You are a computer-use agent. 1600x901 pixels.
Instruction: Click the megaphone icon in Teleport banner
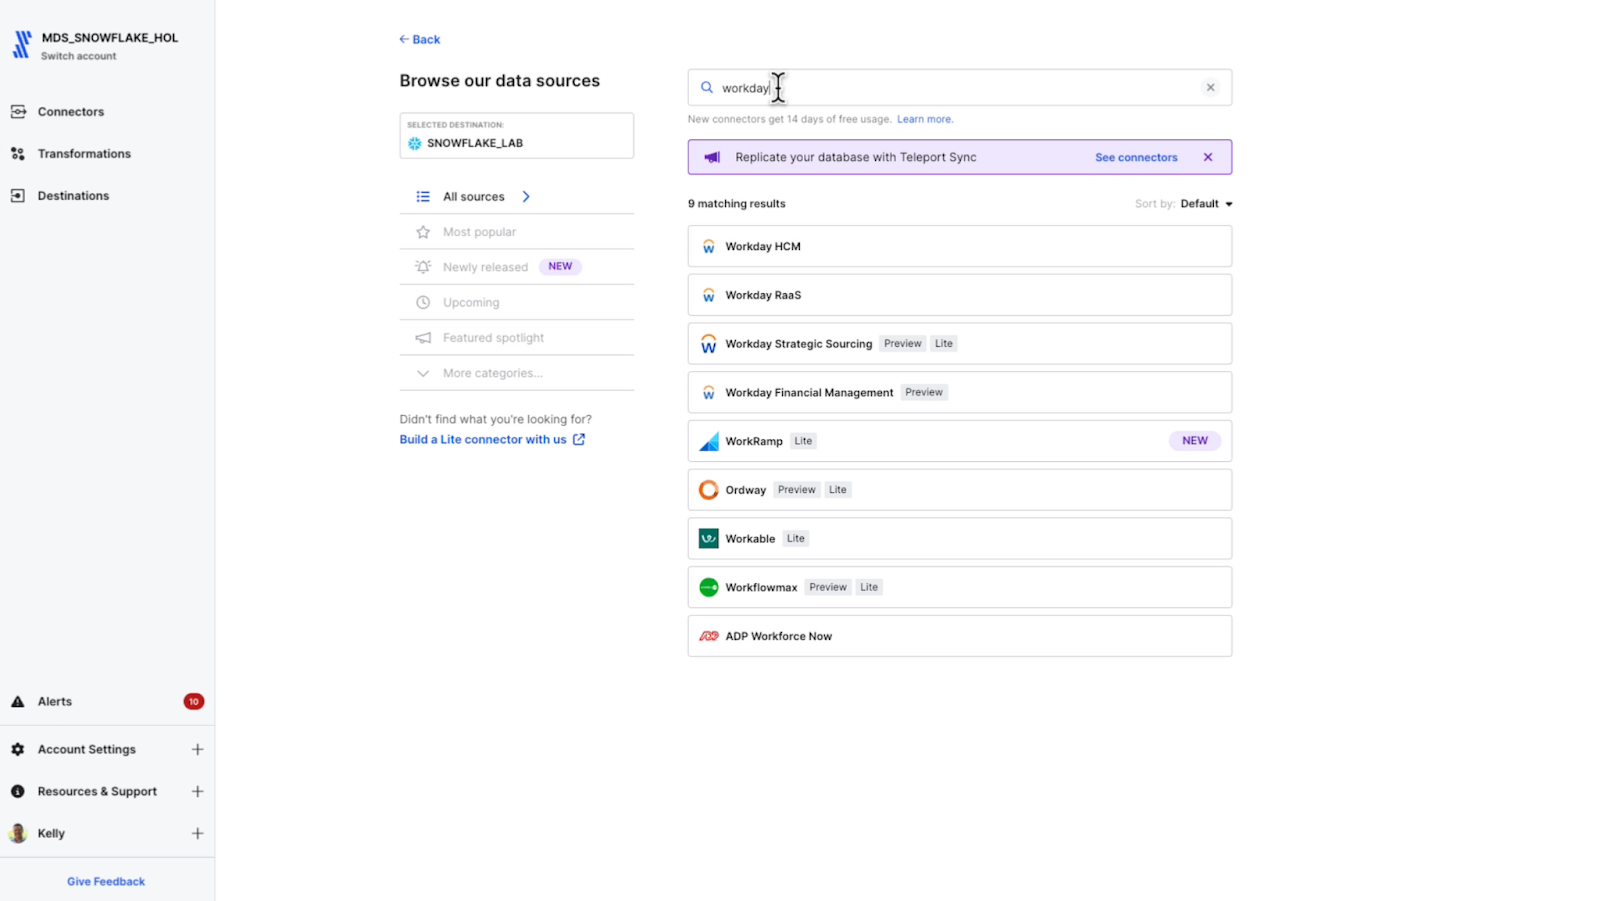712,157
